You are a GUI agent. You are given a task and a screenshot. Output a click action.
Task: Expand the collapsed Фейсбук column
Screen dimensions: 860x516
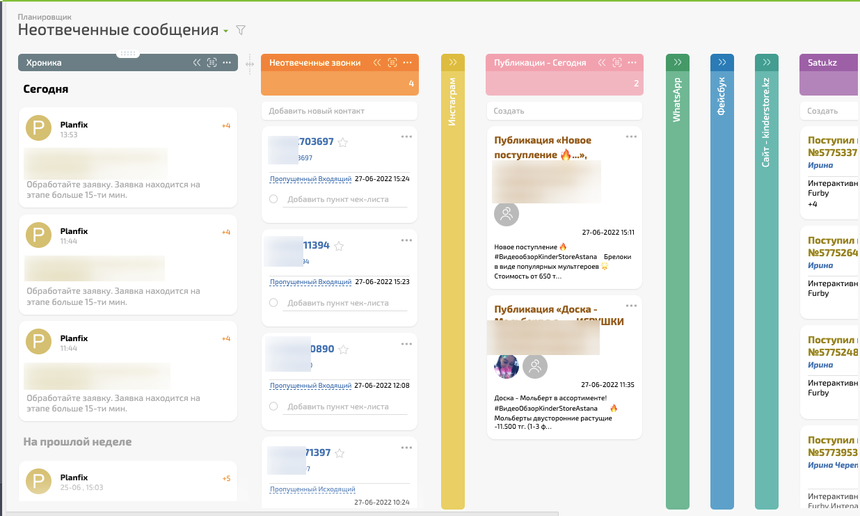tap(722, 62)
